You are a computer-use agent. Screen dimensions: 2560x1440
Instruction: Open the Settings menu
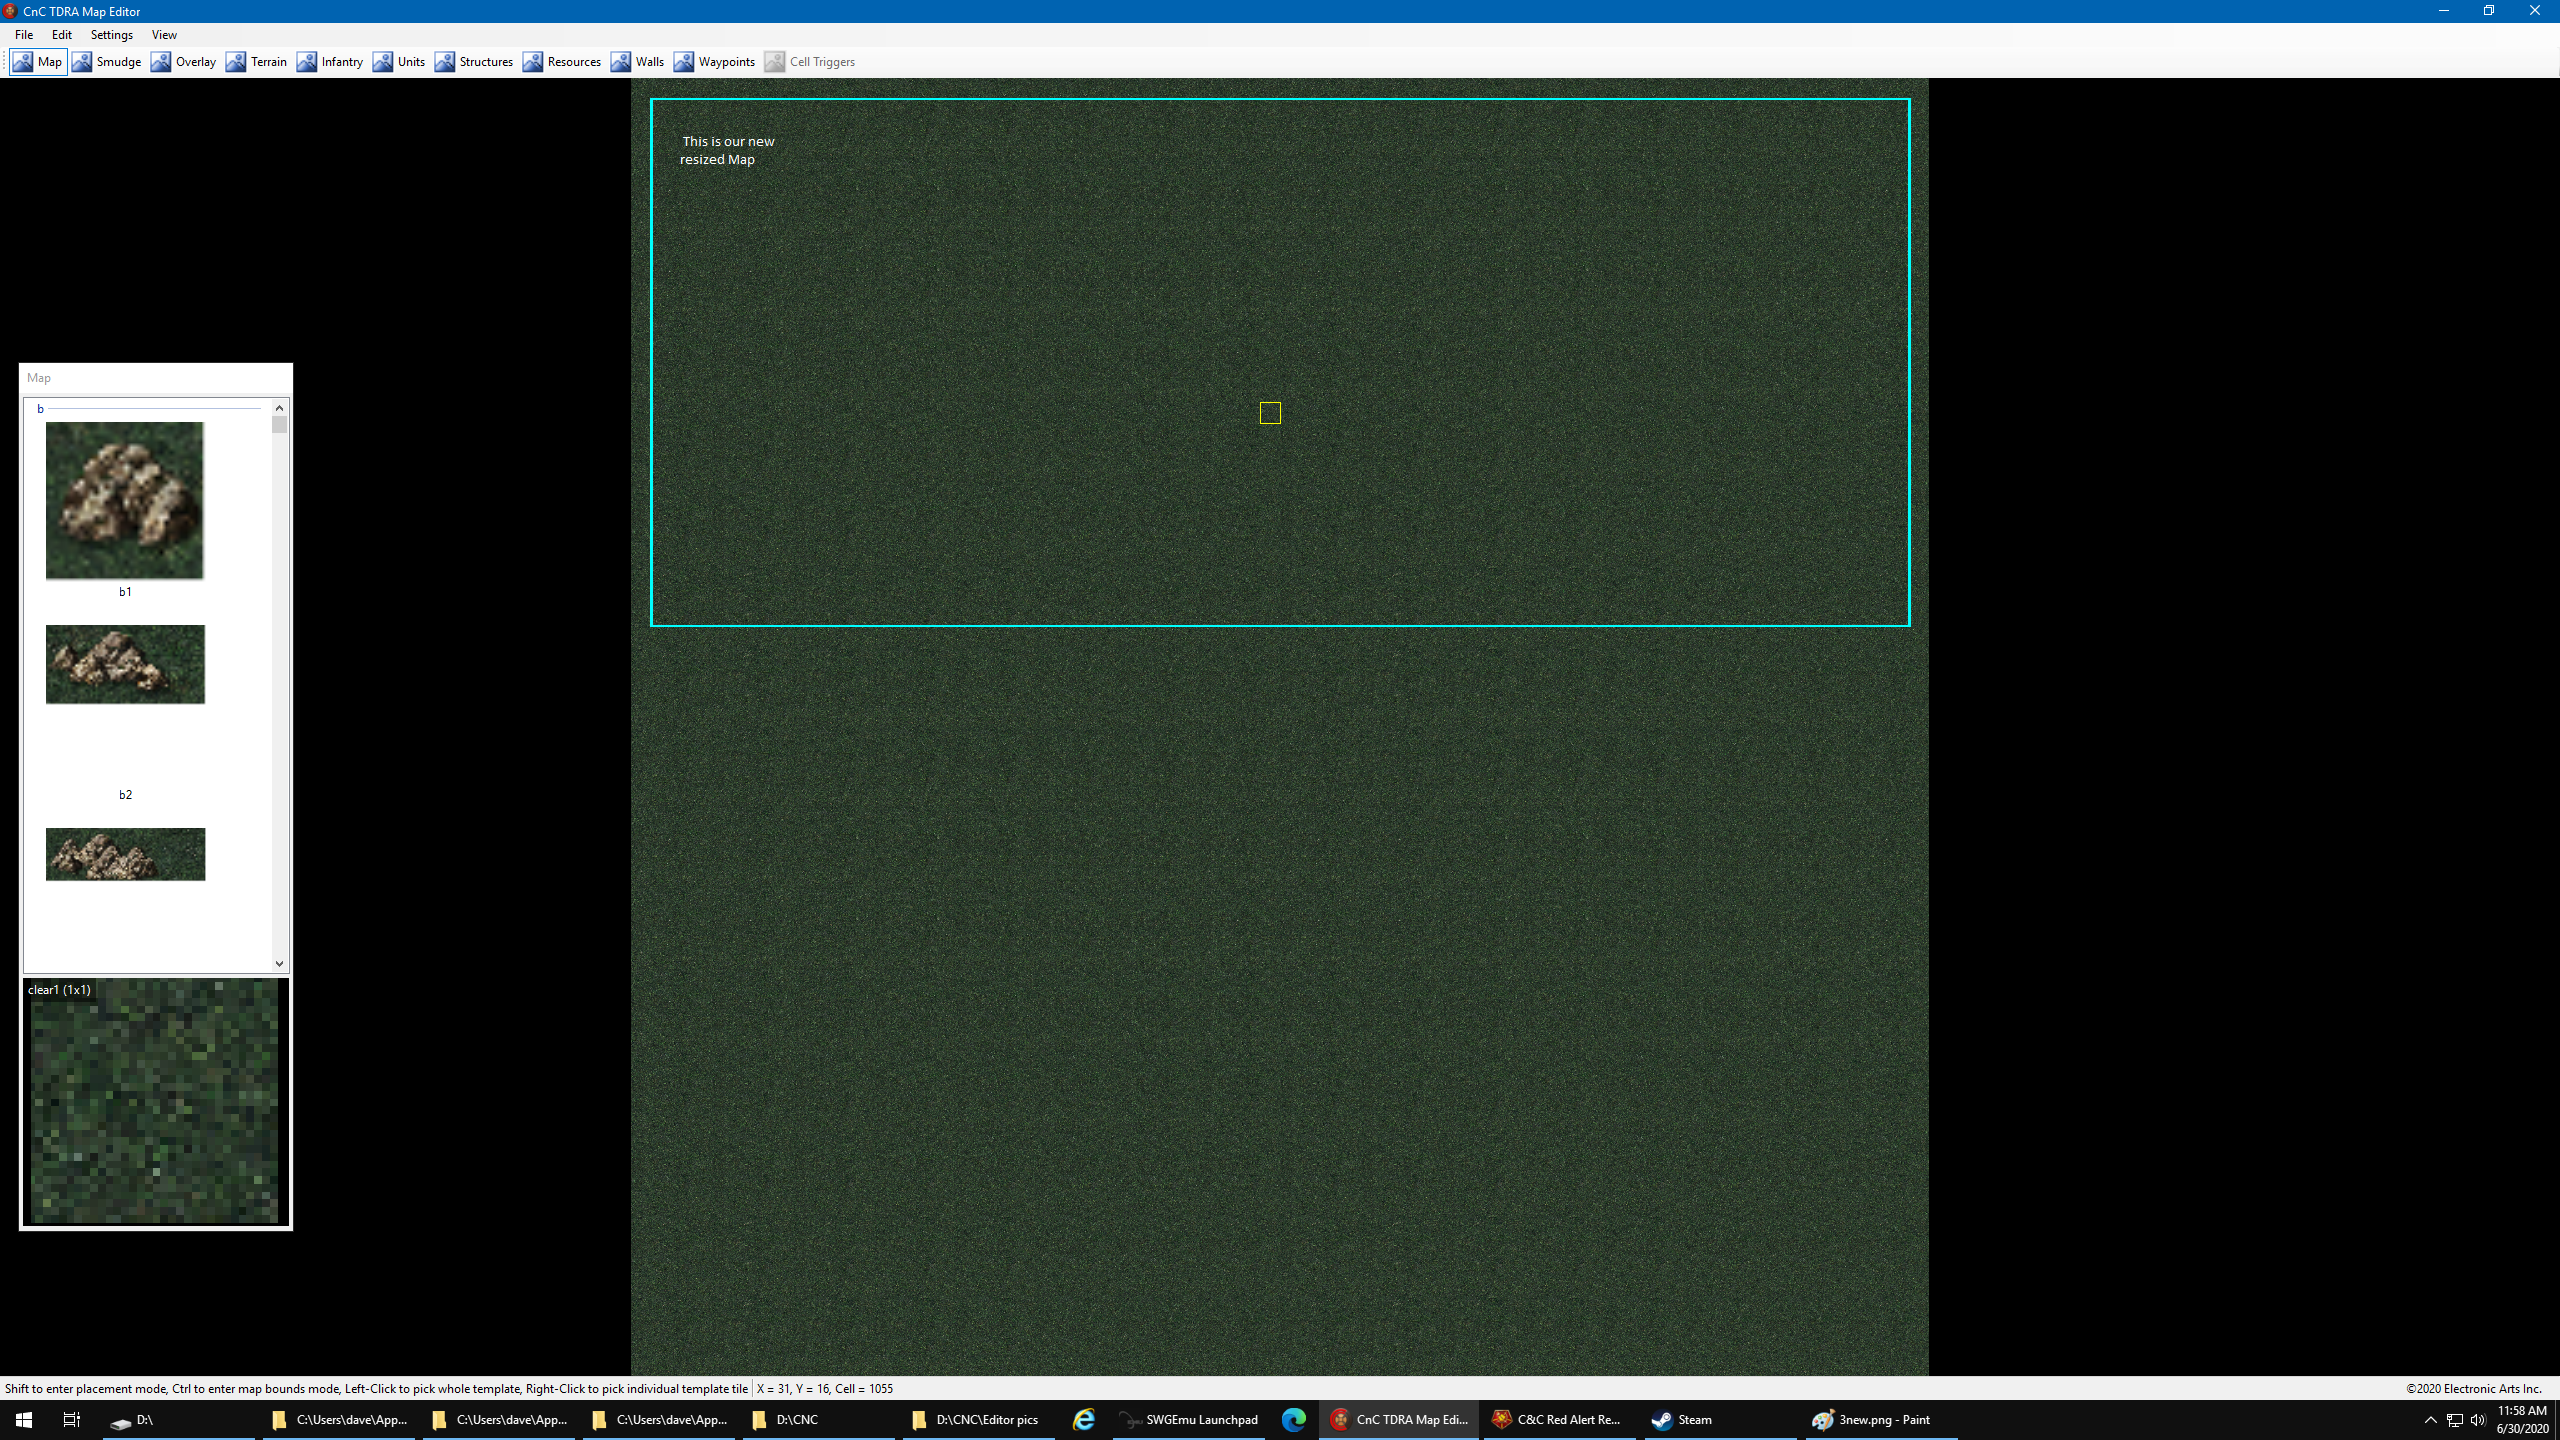tap(111, 35)
